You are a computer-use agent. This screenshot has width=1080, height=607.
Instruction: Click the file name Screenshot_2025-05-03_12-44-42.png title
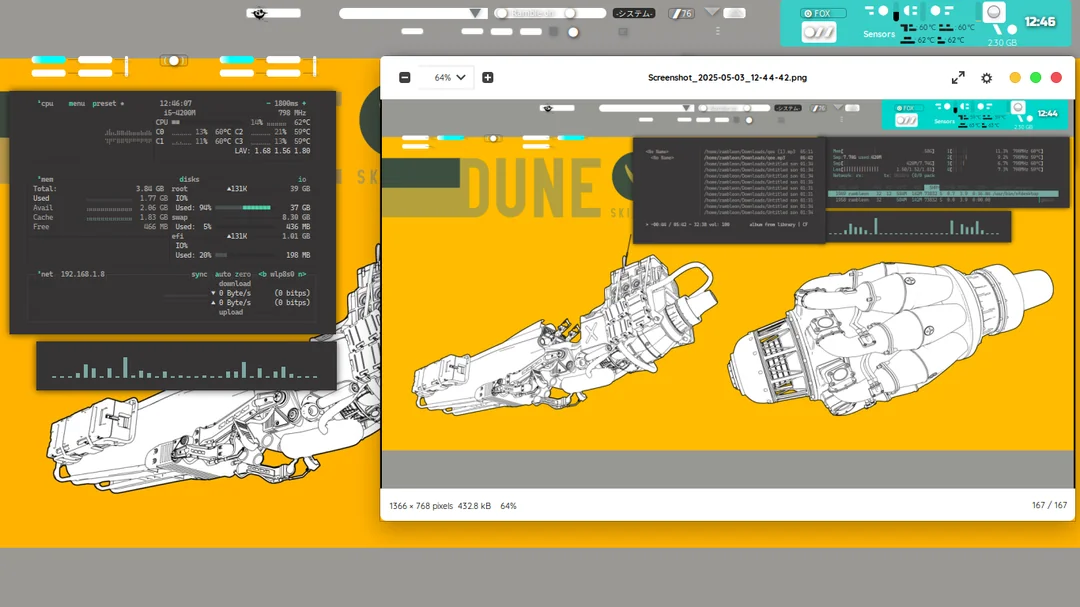coord(727,78)
